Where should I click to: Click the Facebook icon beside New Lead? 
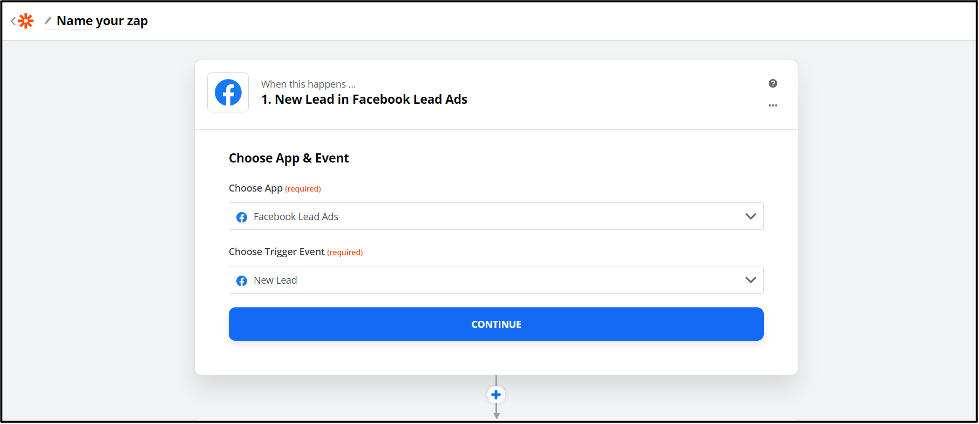point(242,281)
